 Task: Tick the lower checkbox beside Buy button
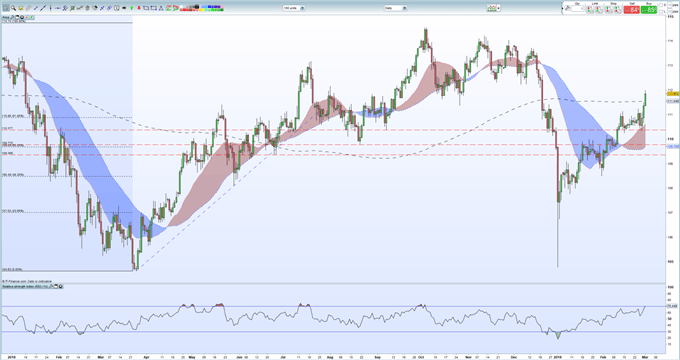(660, 11)
